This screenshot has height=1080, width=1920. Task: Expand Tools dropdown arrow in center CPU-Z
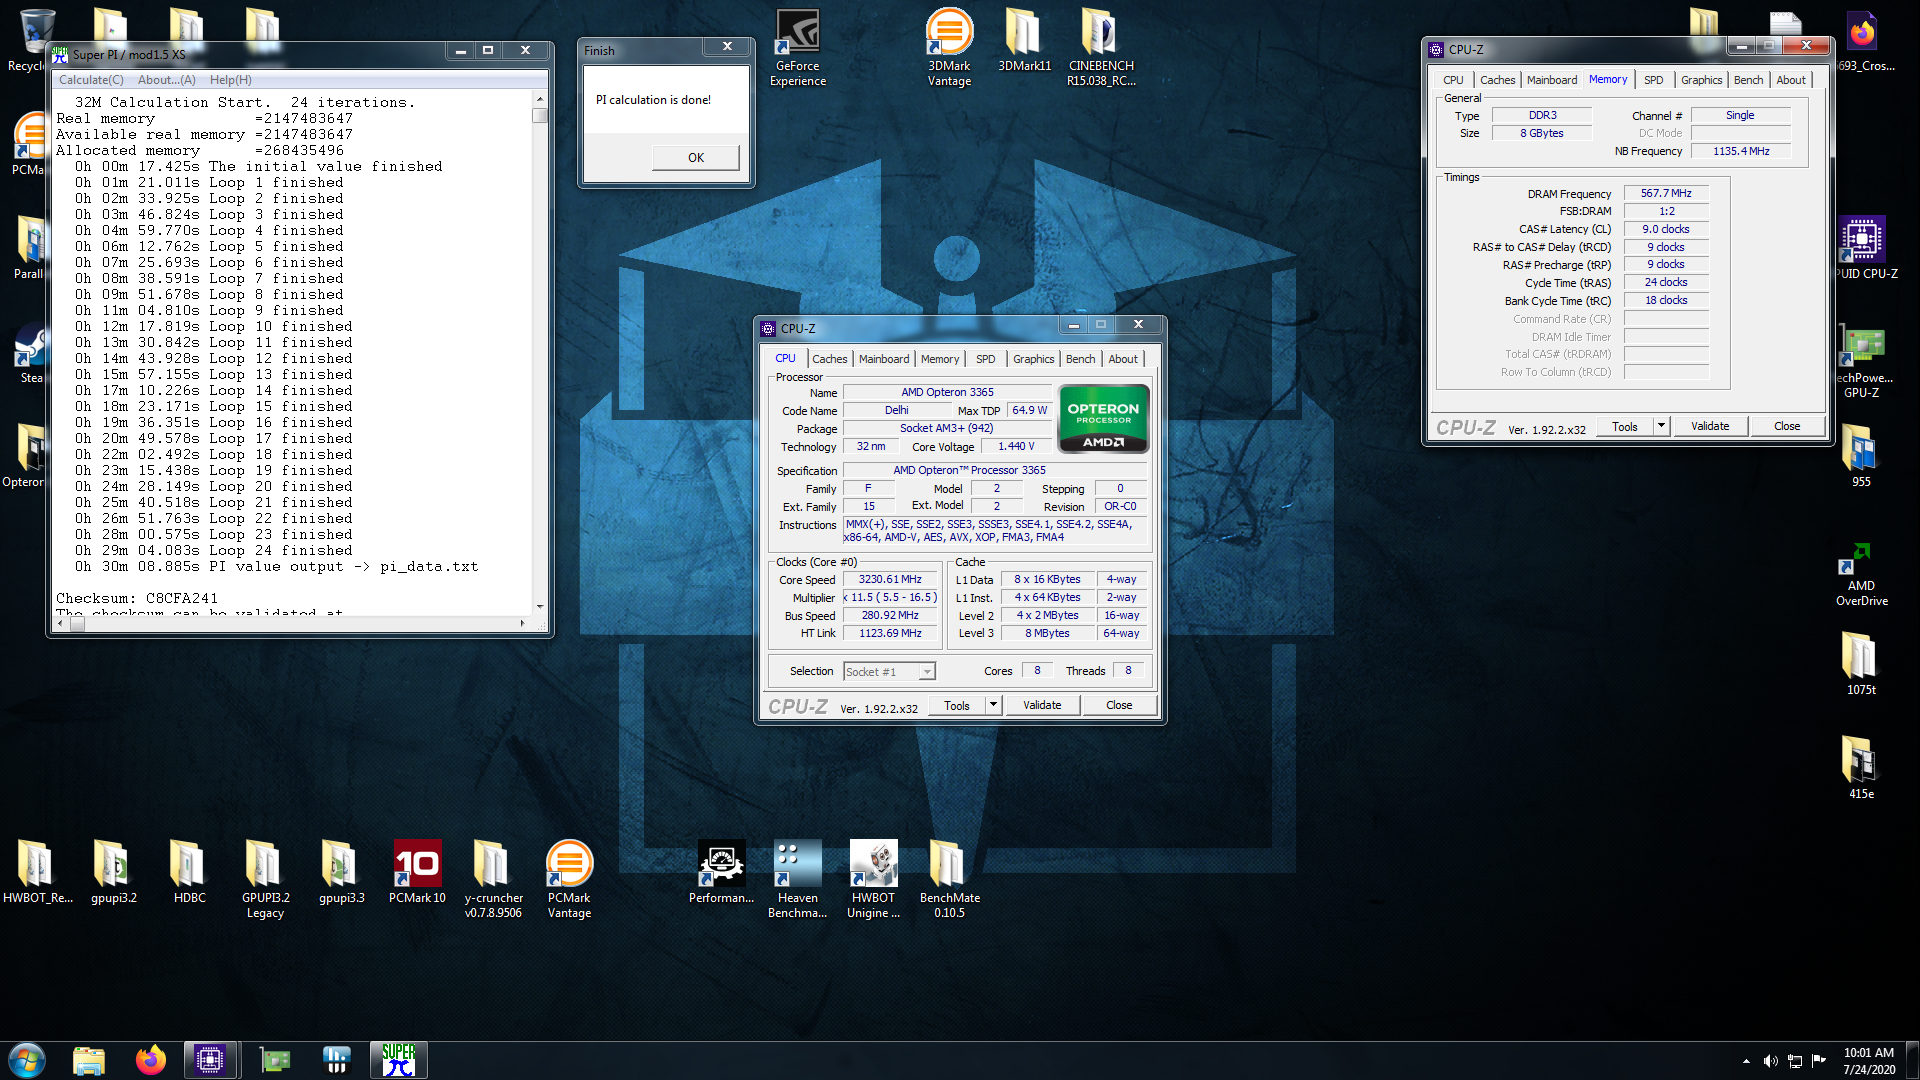click(x=993, y=705)
